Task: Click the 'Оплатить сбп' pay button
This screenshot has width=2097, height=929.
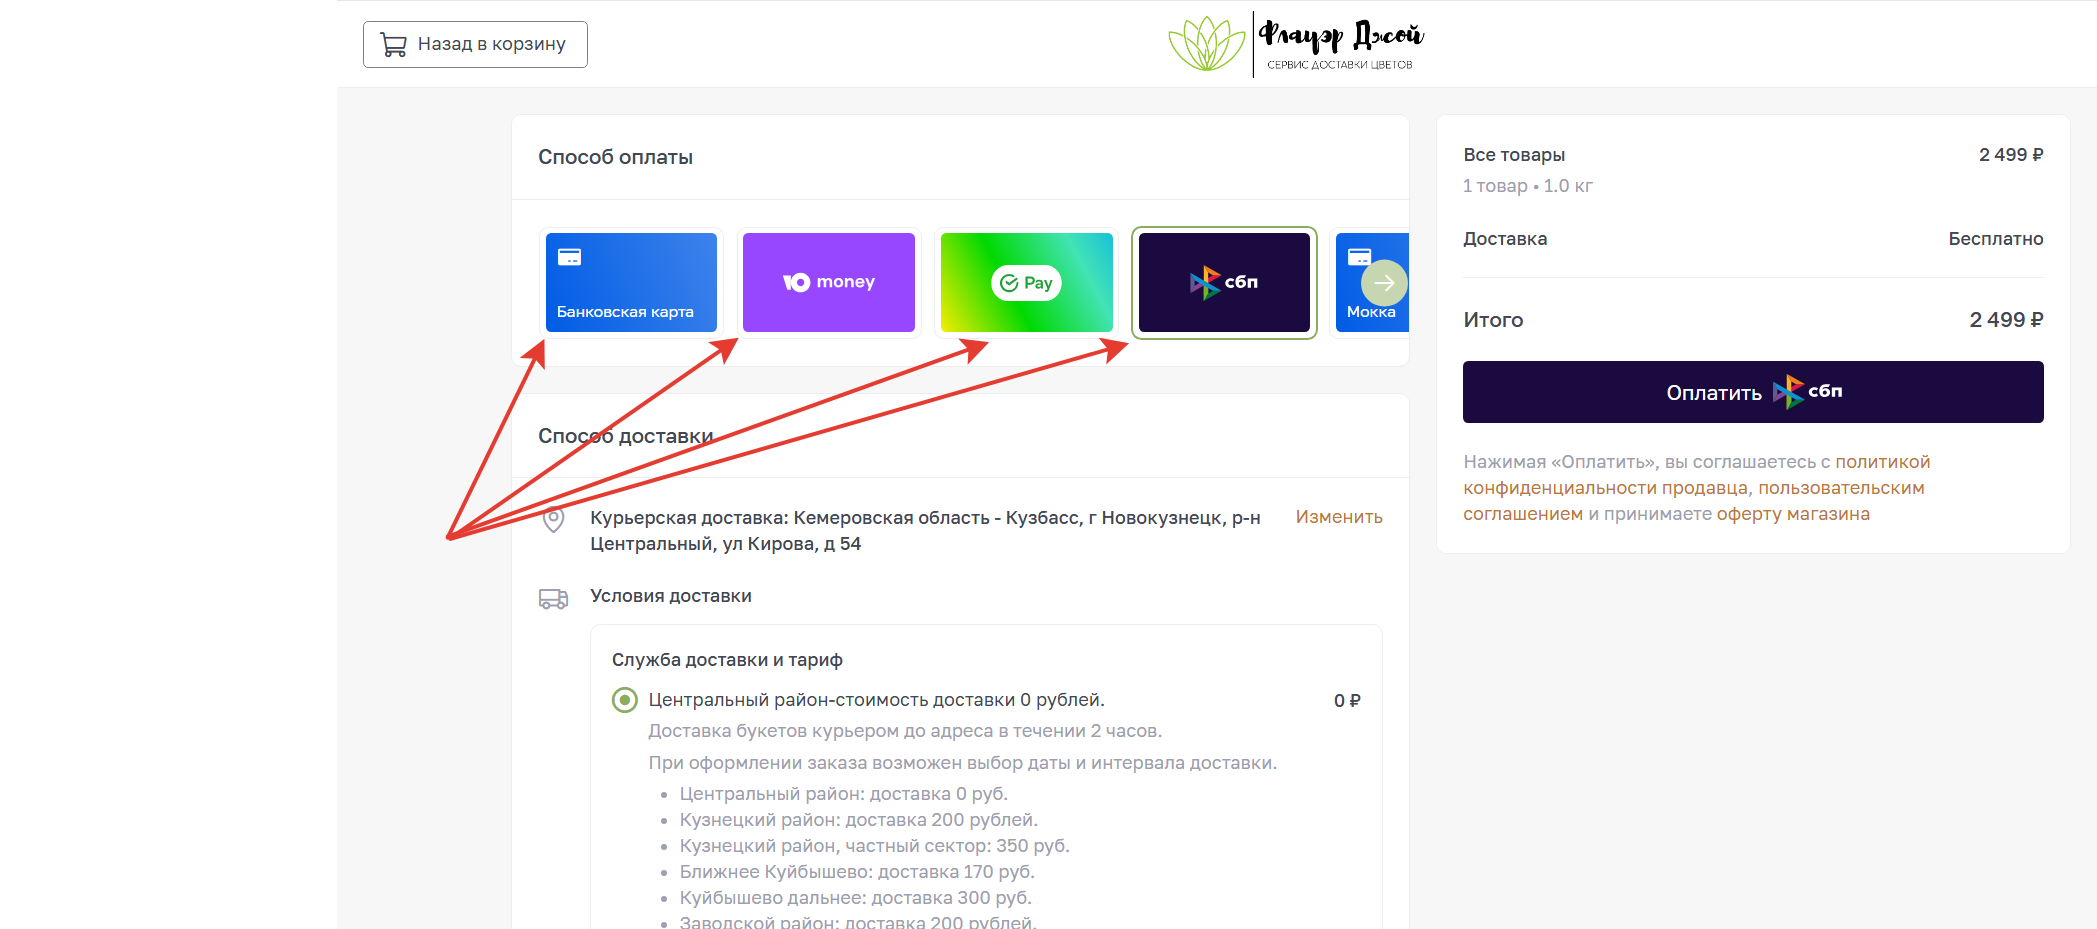Action: 1753,392
